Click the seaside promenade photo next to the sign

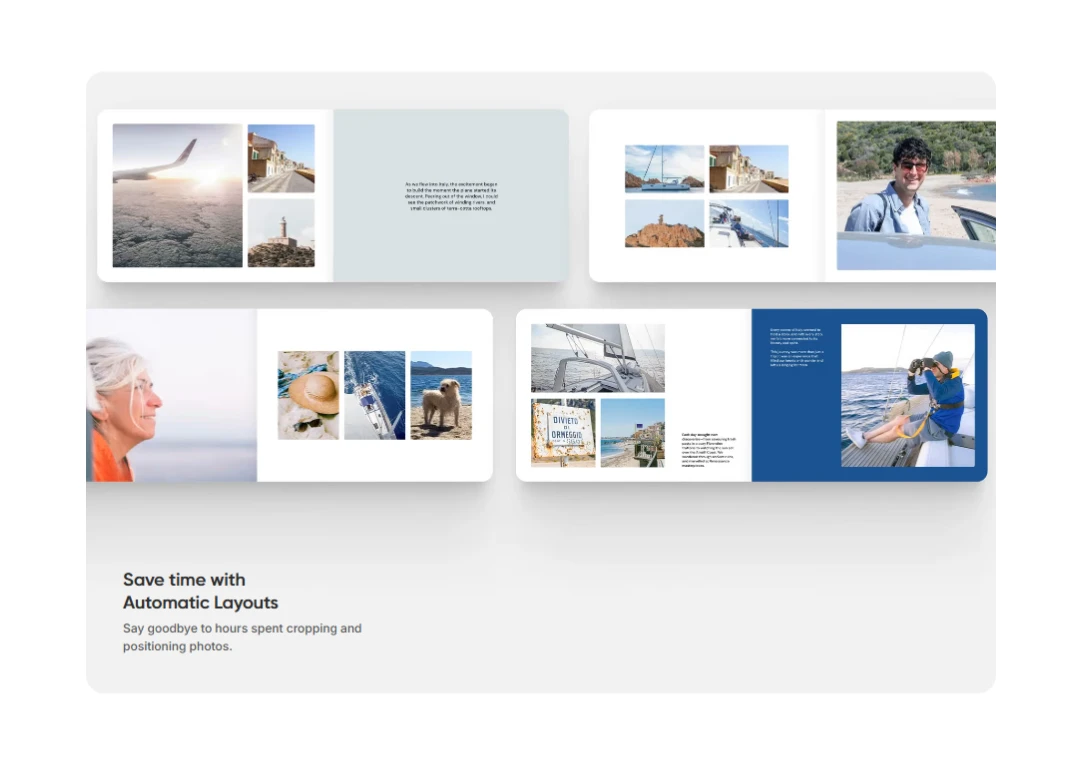(x=631, y=434)
